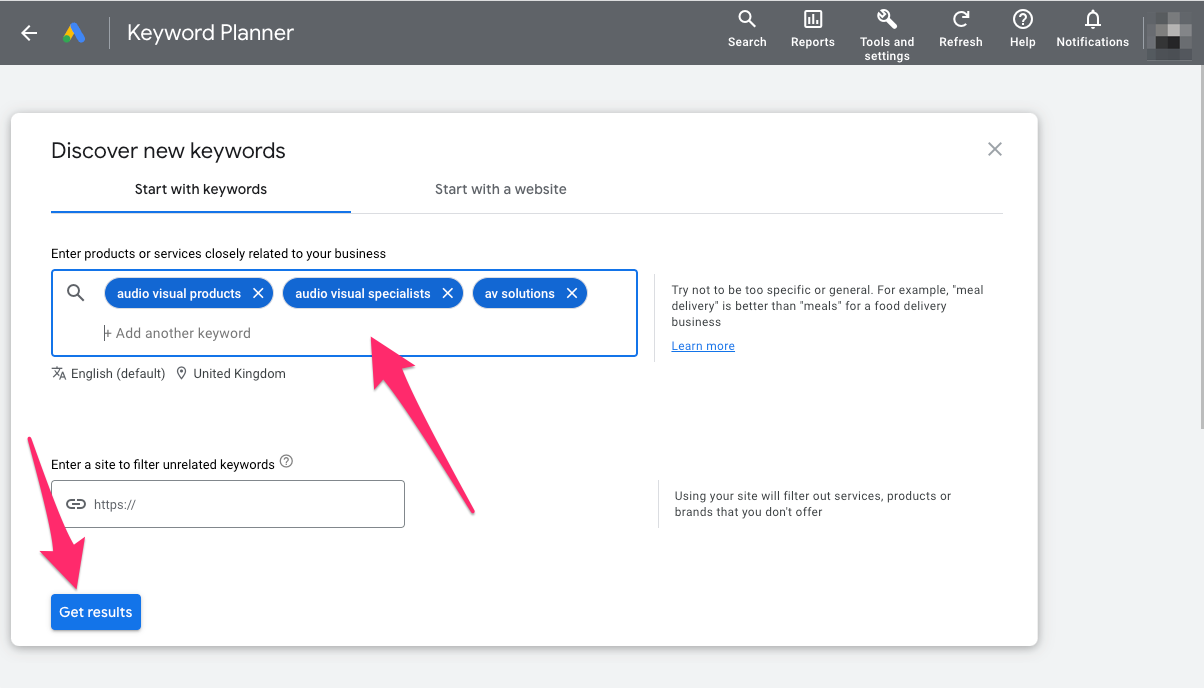Open Google Ads logo home
The height and width of the screenshot is (688, 1204).
[75, 33]
